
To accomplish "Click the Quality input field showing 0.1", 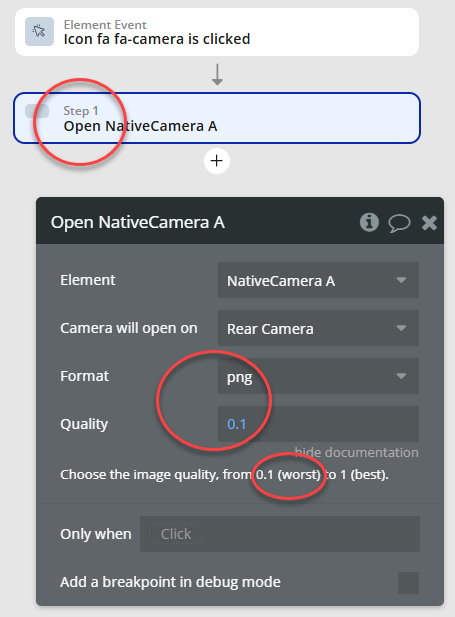I will click(x=318, y=424).
